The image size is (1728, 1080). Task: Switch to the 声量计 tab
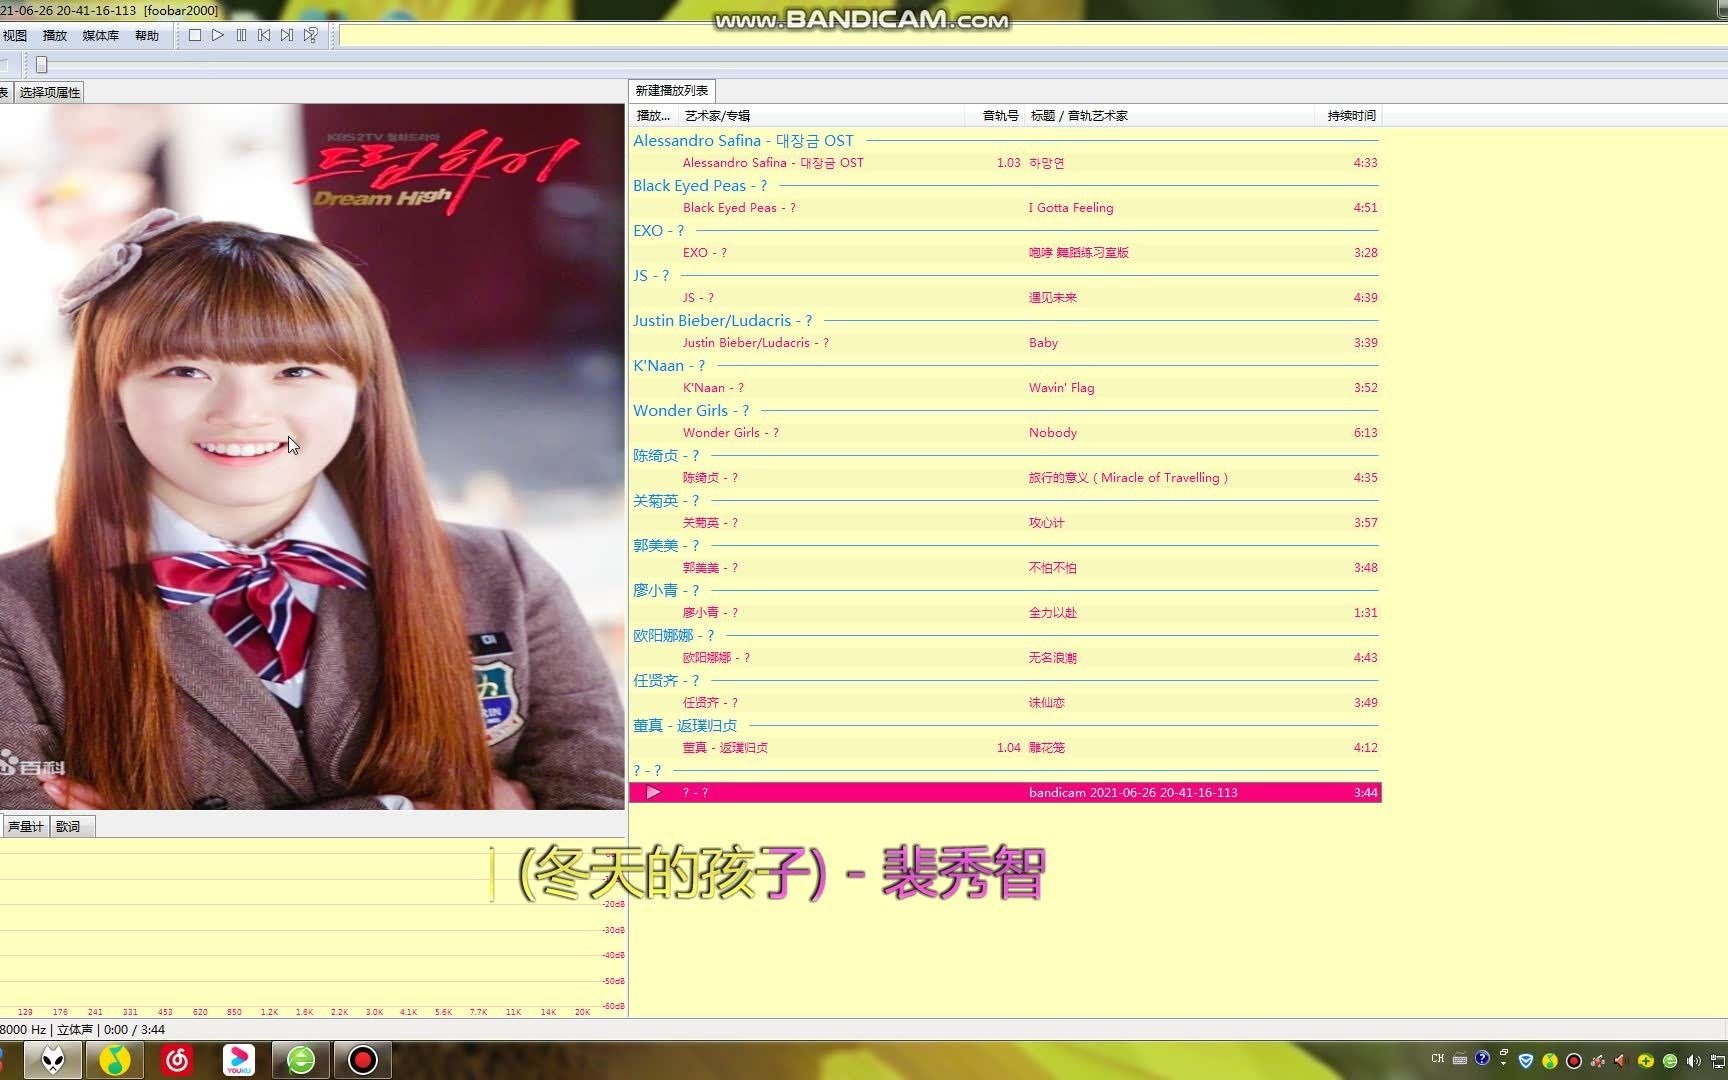[26, 826]
